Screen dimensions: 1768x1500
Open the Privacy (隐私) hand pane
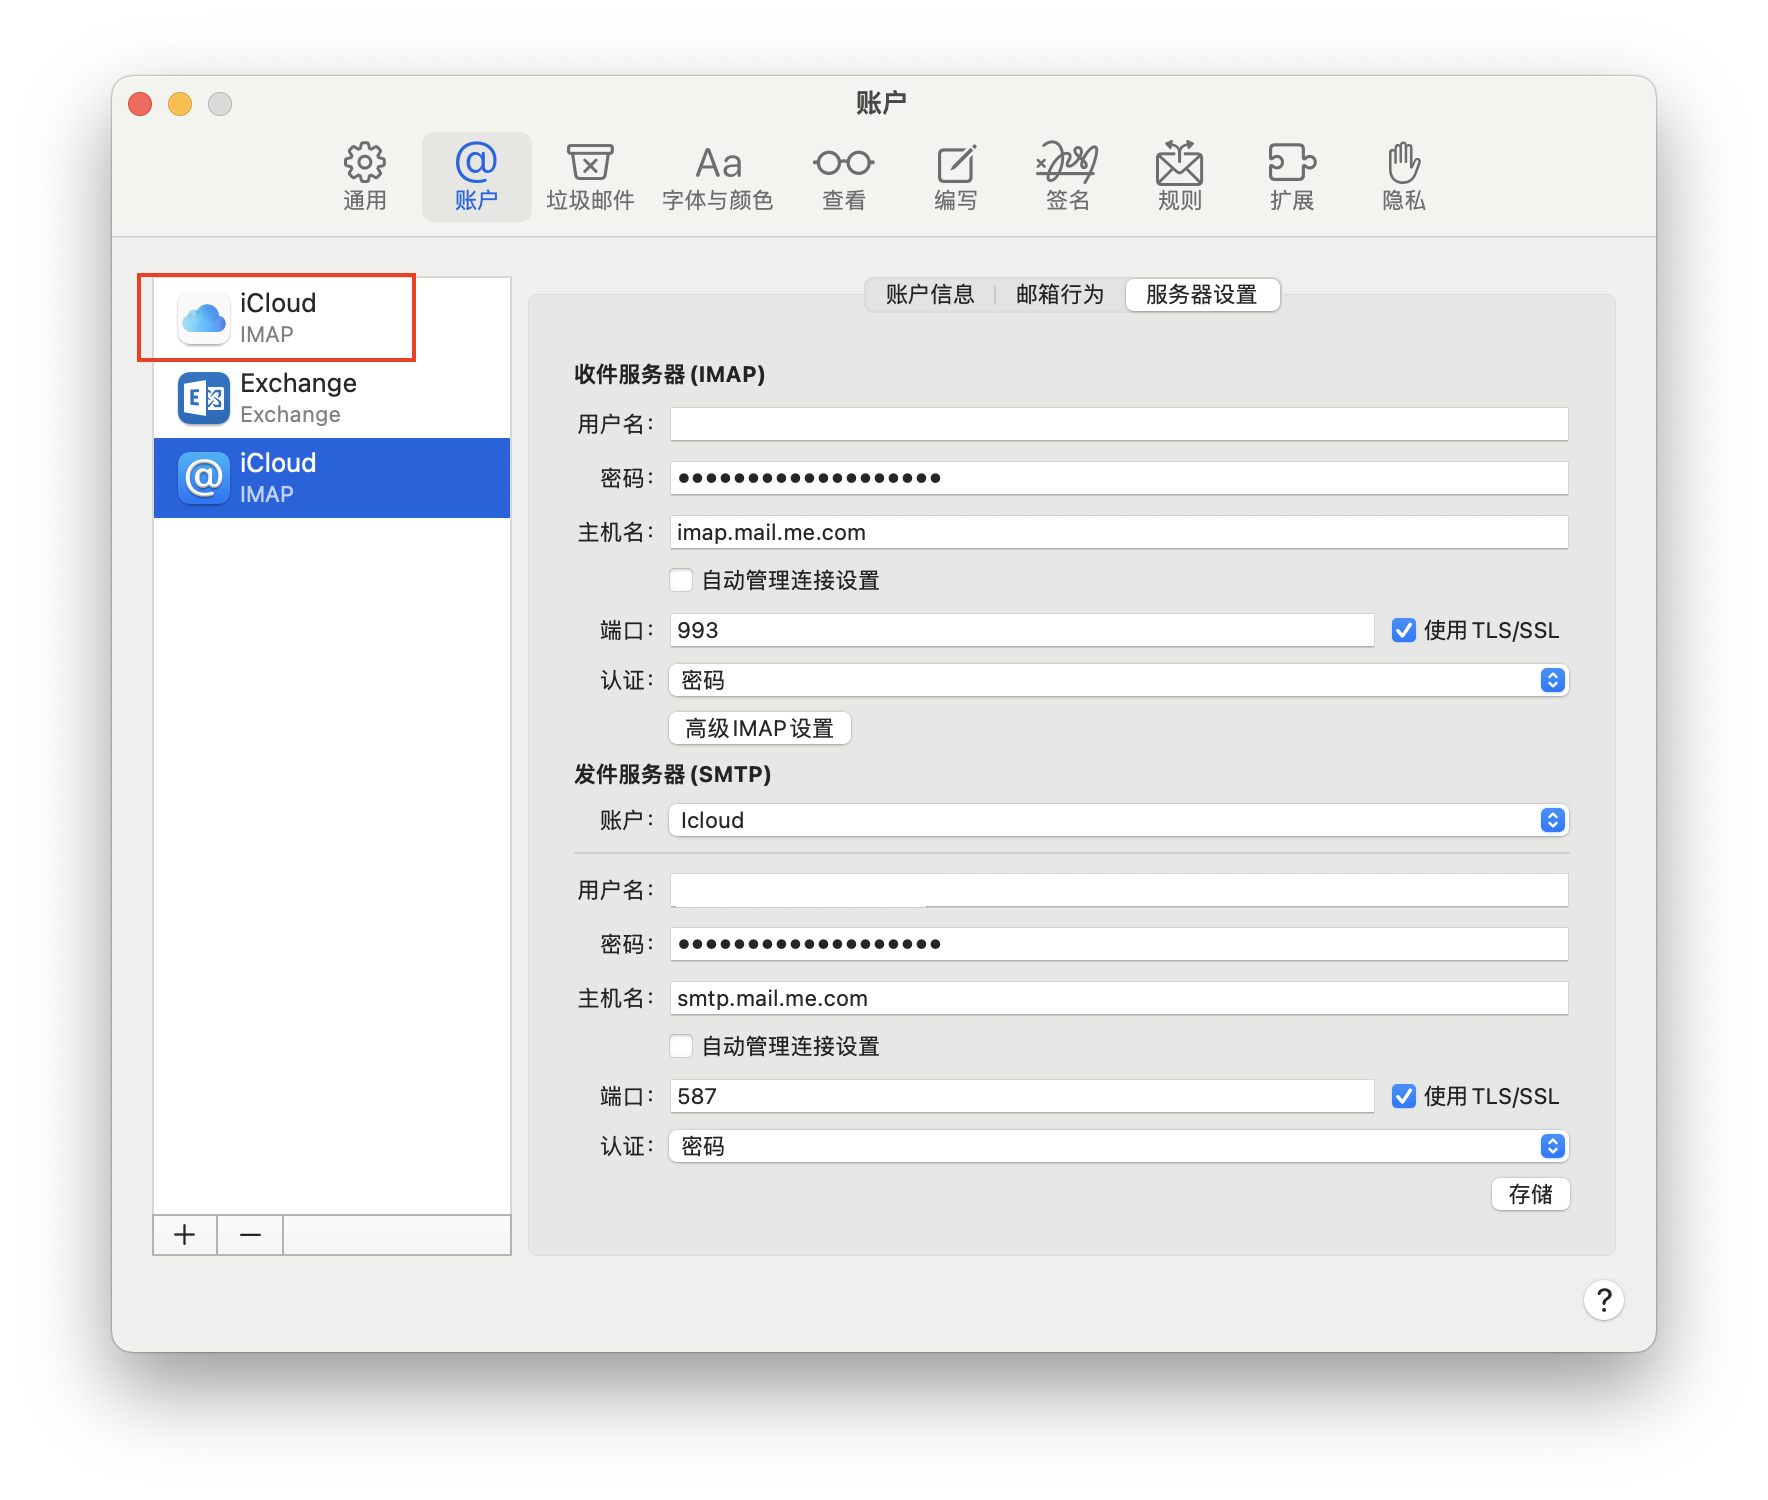[1403, 176]
